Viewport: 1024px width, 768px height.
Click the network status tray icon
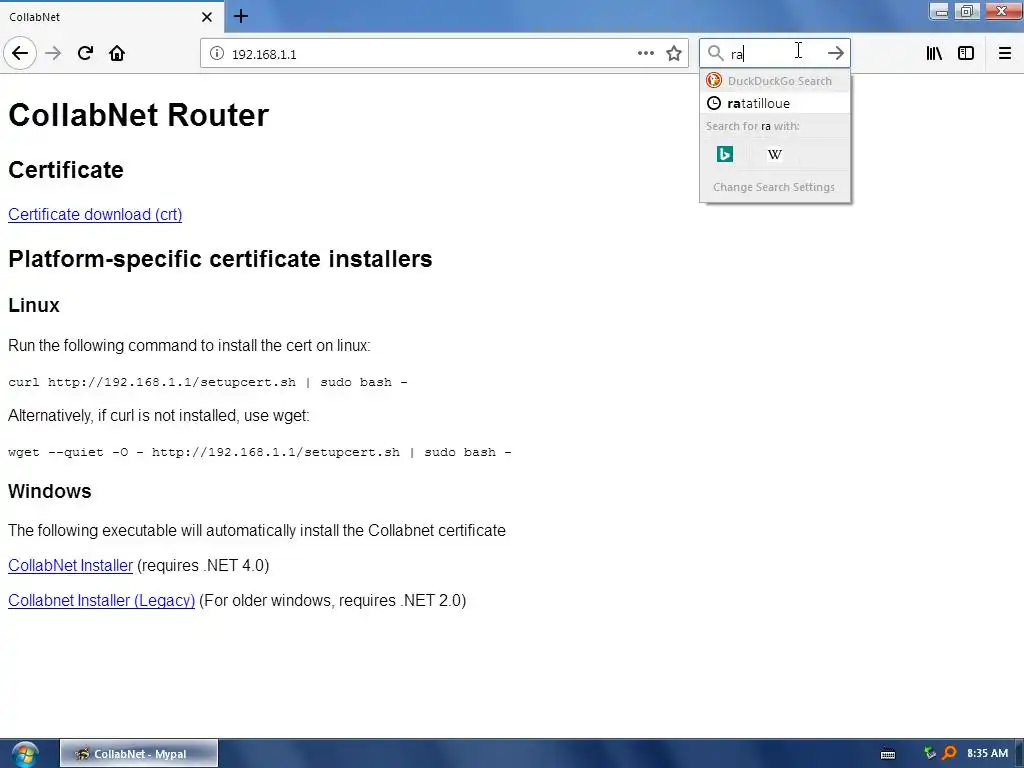pos(930,753)
